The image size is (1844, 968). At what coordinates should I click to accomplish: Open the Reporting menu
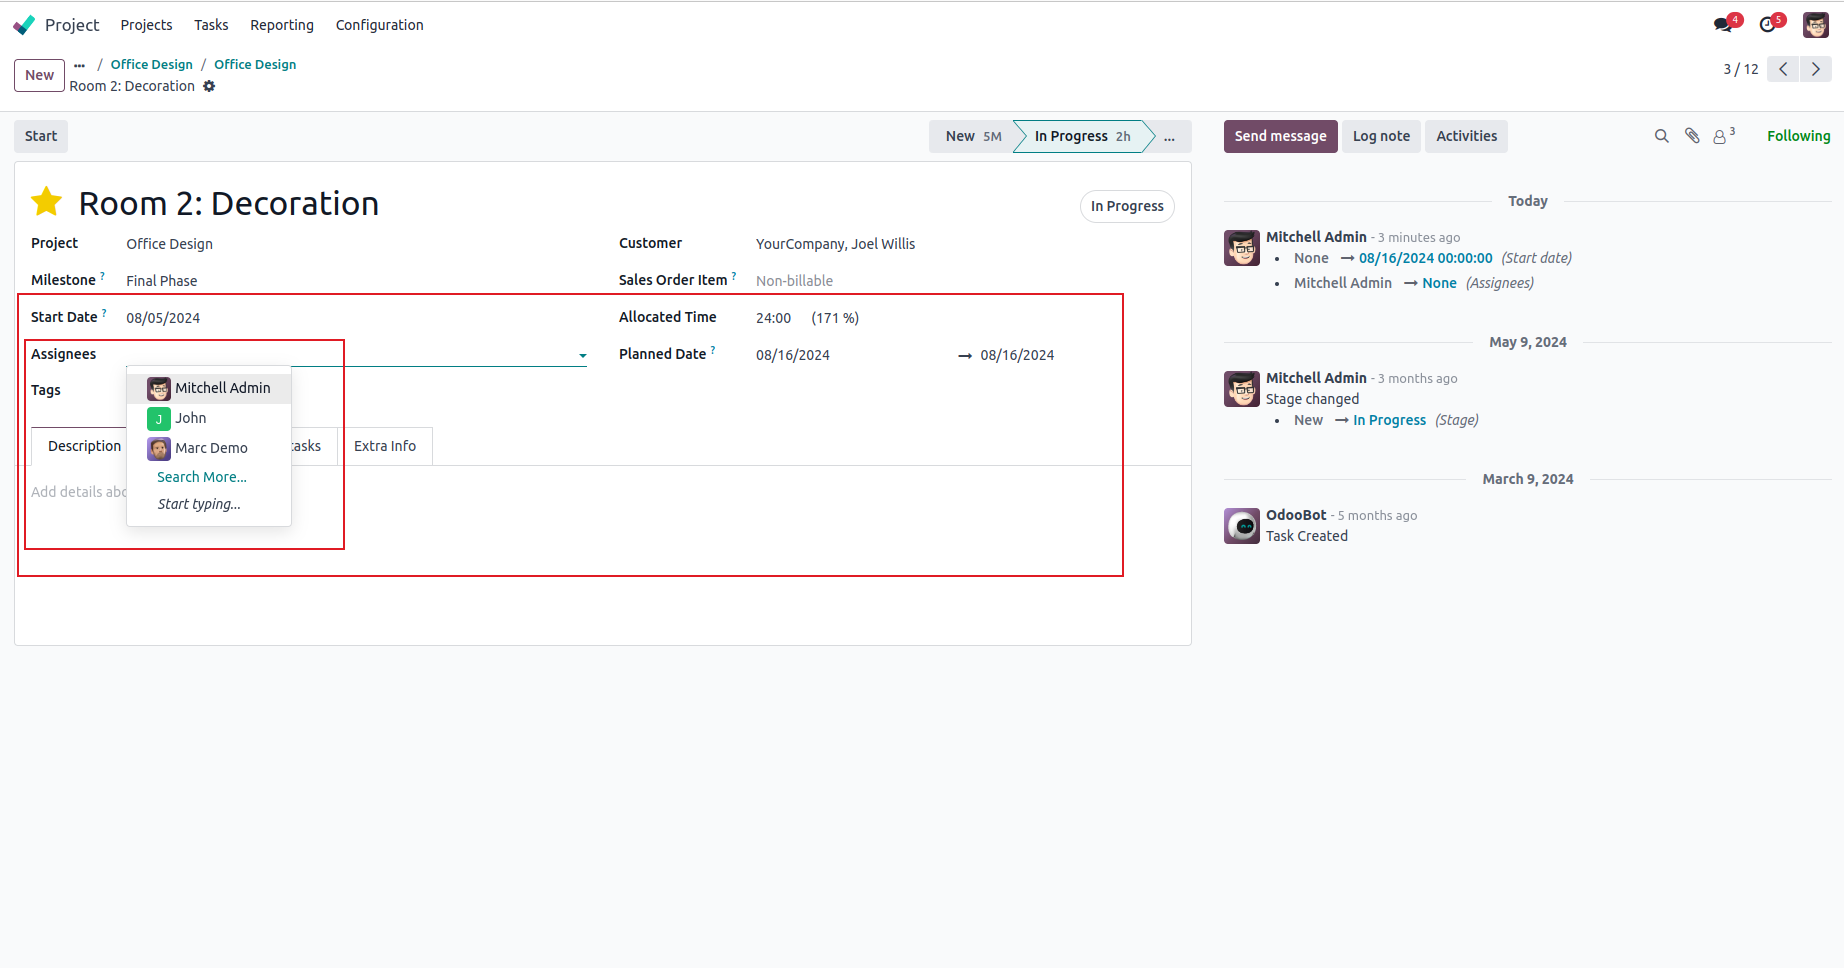[282, 25]
